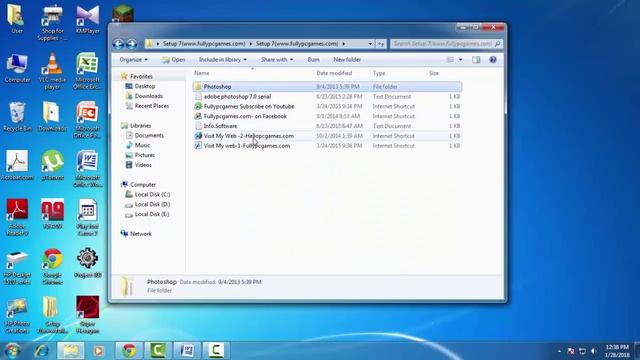Open the Organize menu
Viewport: 640px width, 360px height.
[x=133, y=60]
